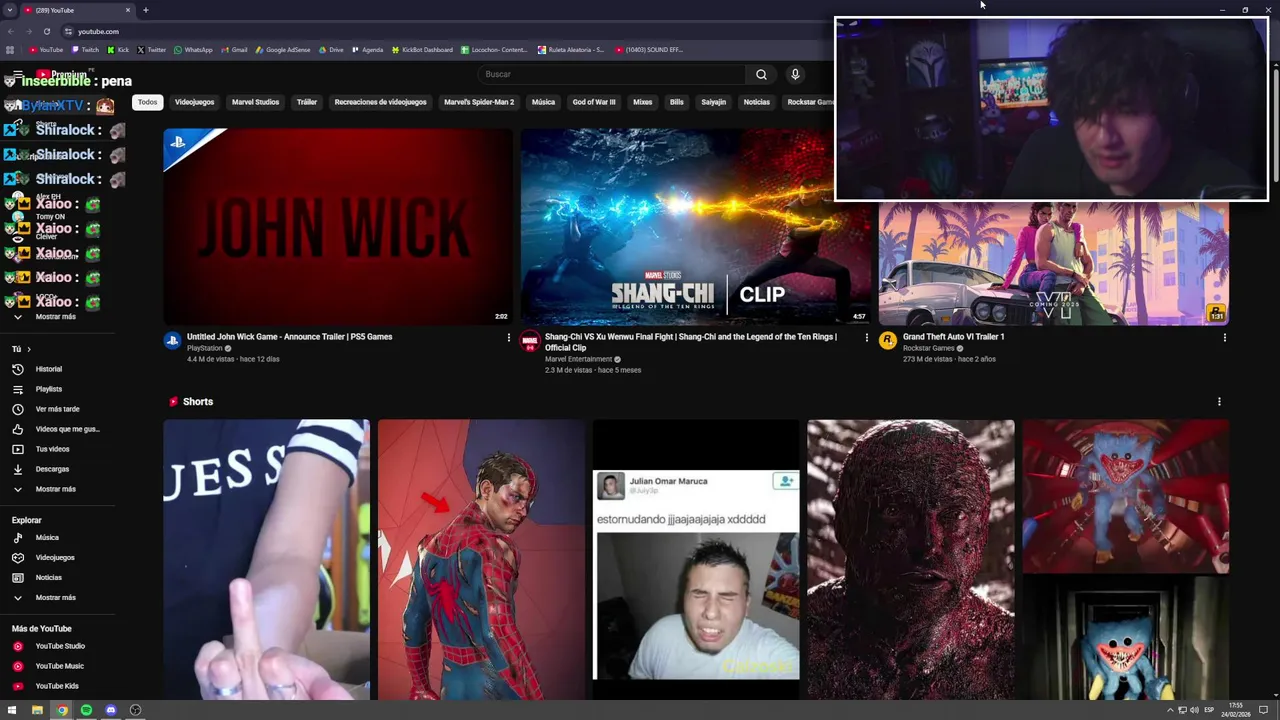Screen dimensions: 1280x720
Task: Open the Spider-Man short thumbnail
Action: tap(481, 560)
